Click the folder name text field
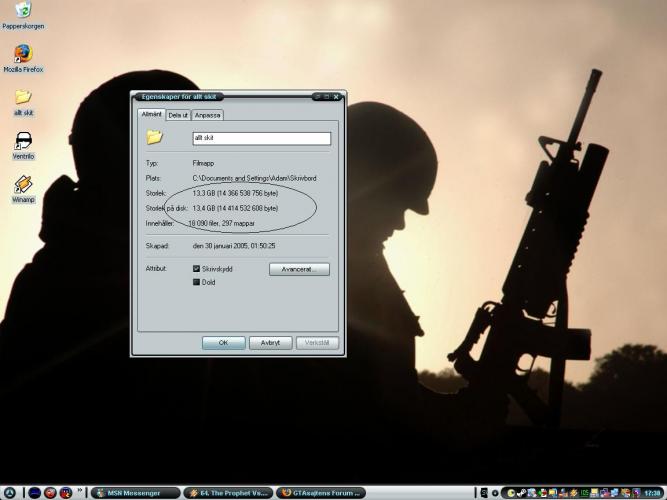Screen dimensions: 667x500 pyautogui.click(x=261, y=139)
